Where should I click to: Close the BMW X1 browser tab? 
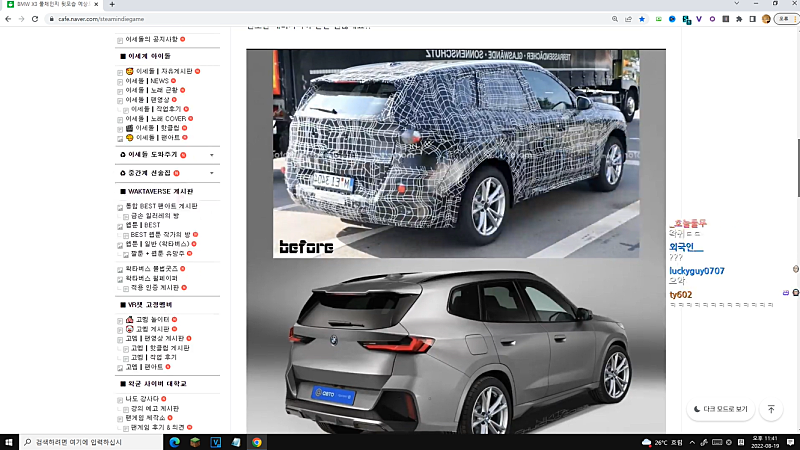pyautogui.click(x=96, y=4)
